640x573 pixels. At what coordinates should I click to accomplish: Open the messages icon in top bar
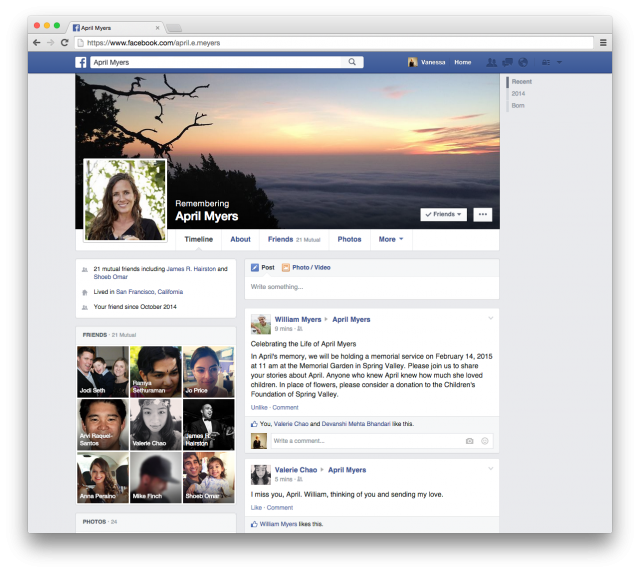[x=507, y=62]
